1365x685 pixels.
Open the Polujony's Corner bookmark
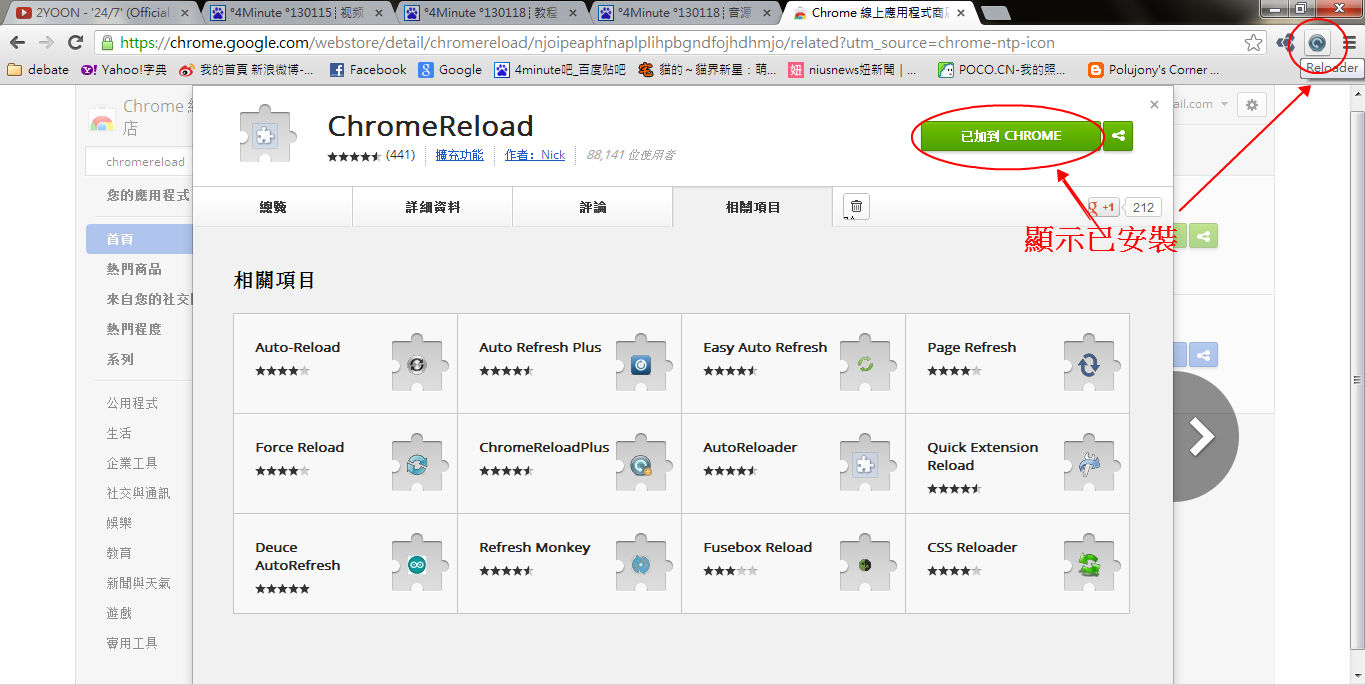[1154, 70]
